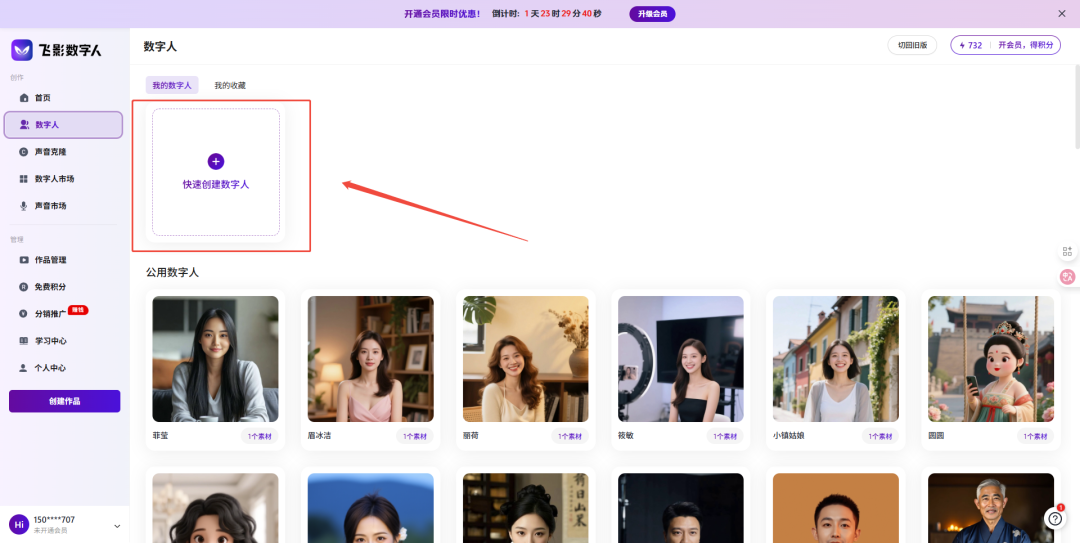
Task: Switch to 我的收藏 tab
Action: point(229,85)
